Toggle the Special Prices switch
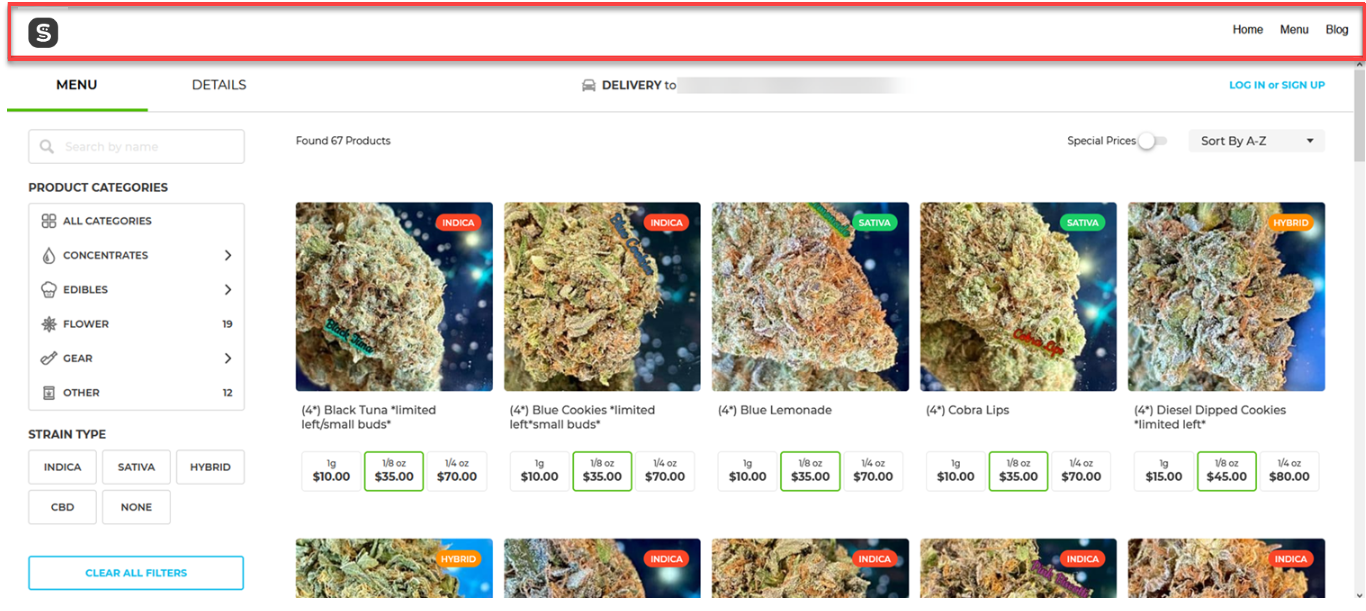1366x611 pixels. pyautogui.click(x=1152, y=141)
